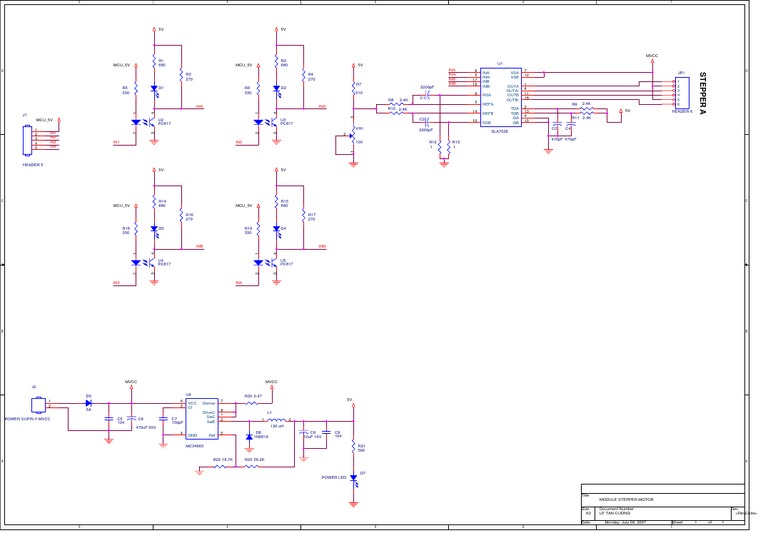Select the JP1 six-pin header symbol
768x543 pixels.
point(682,93)
